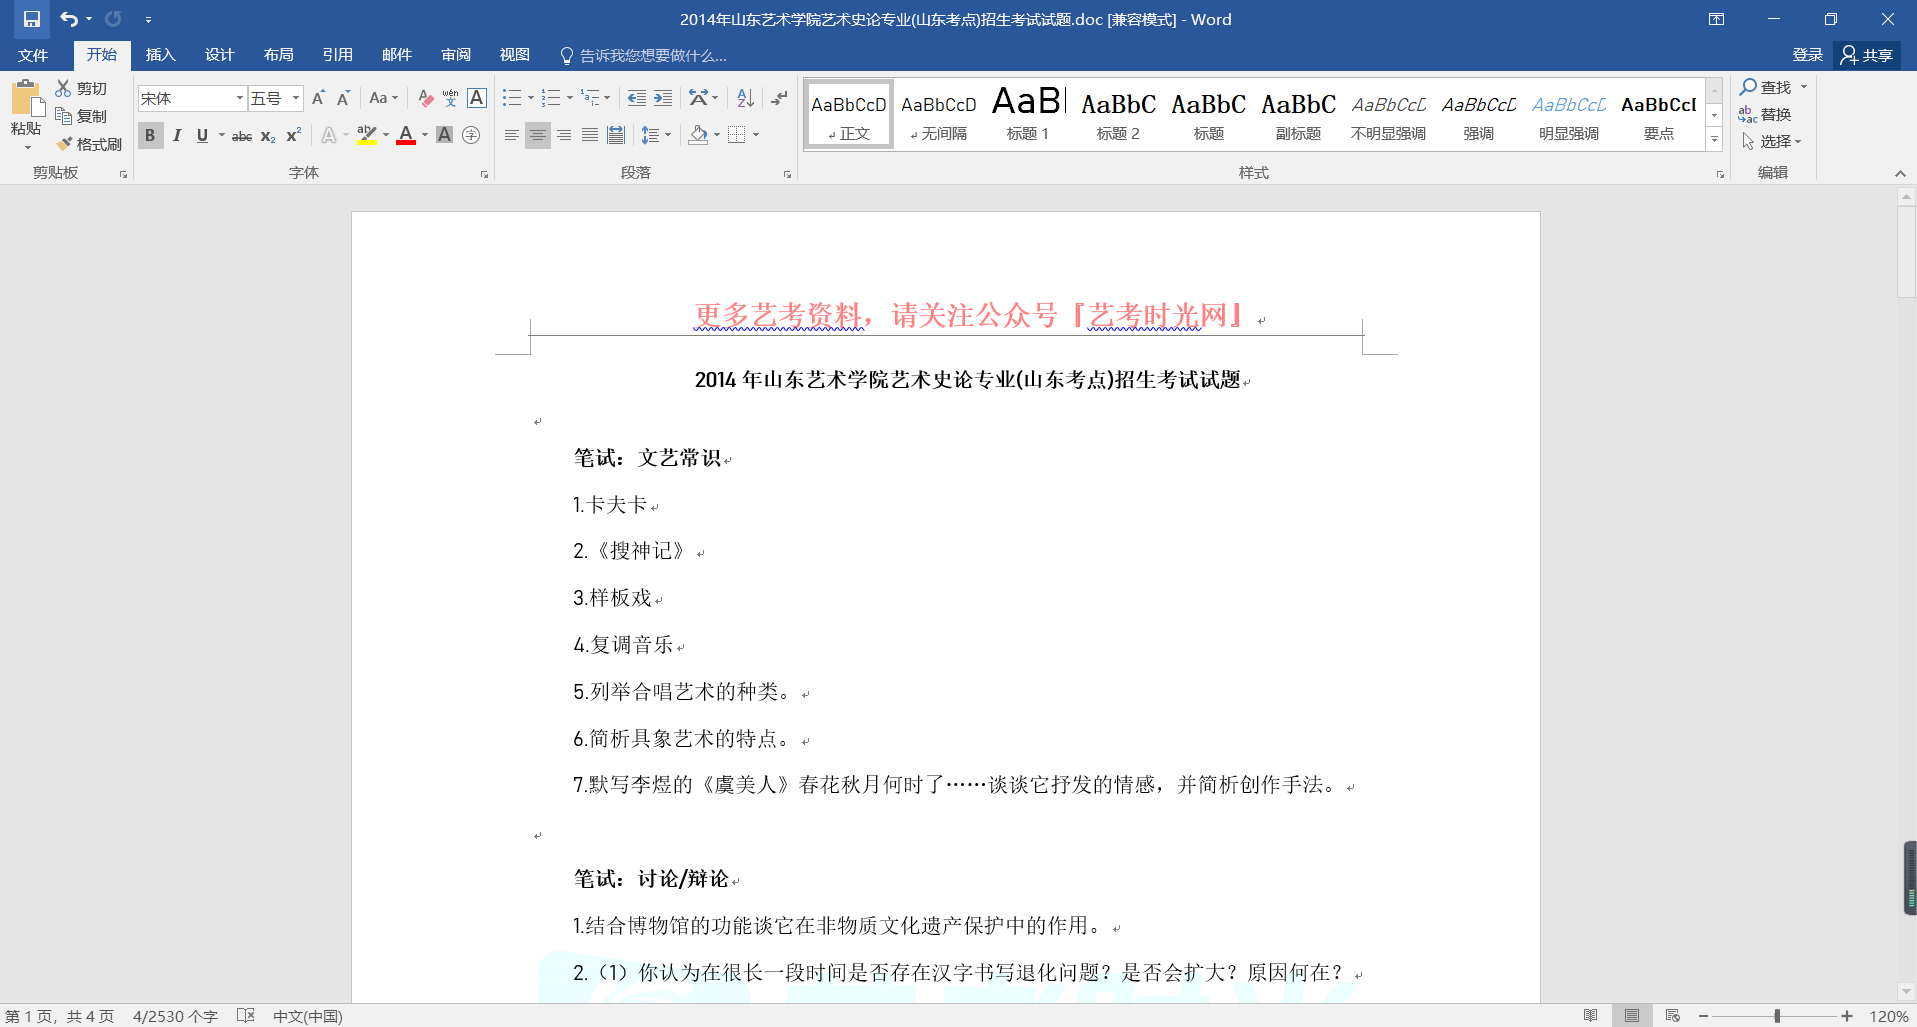Toggle Bold formatting
This screenshot has height=1027, width=1917.
[x=150, y=135]
